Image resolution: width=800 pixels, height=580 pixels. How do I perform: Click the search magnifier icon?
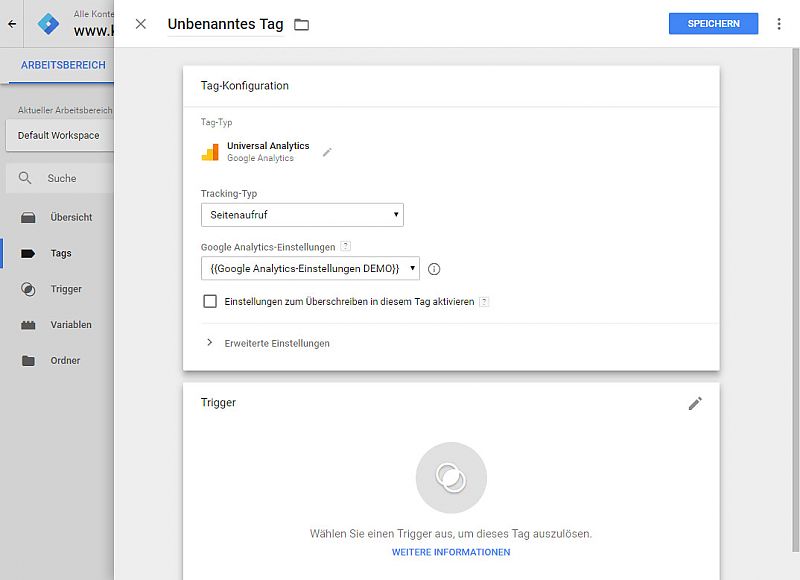(25, 178)
